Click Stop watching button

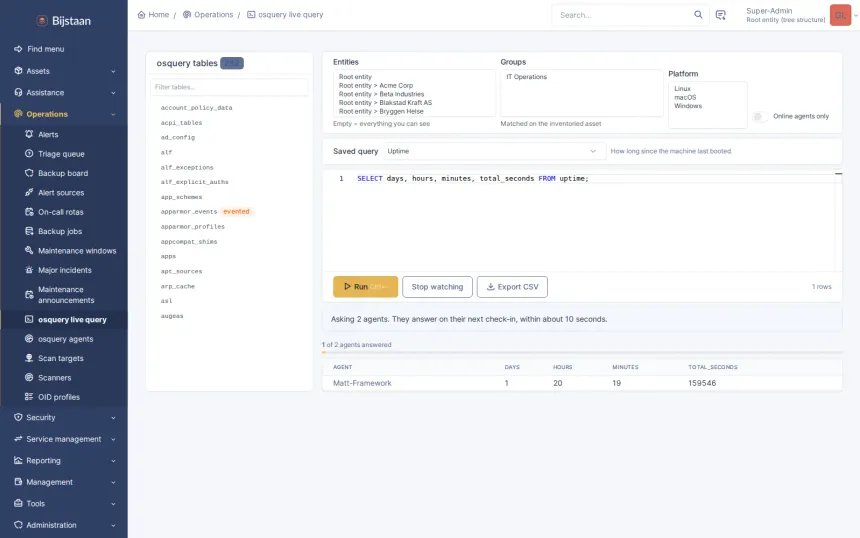click(x=437, y=287)
